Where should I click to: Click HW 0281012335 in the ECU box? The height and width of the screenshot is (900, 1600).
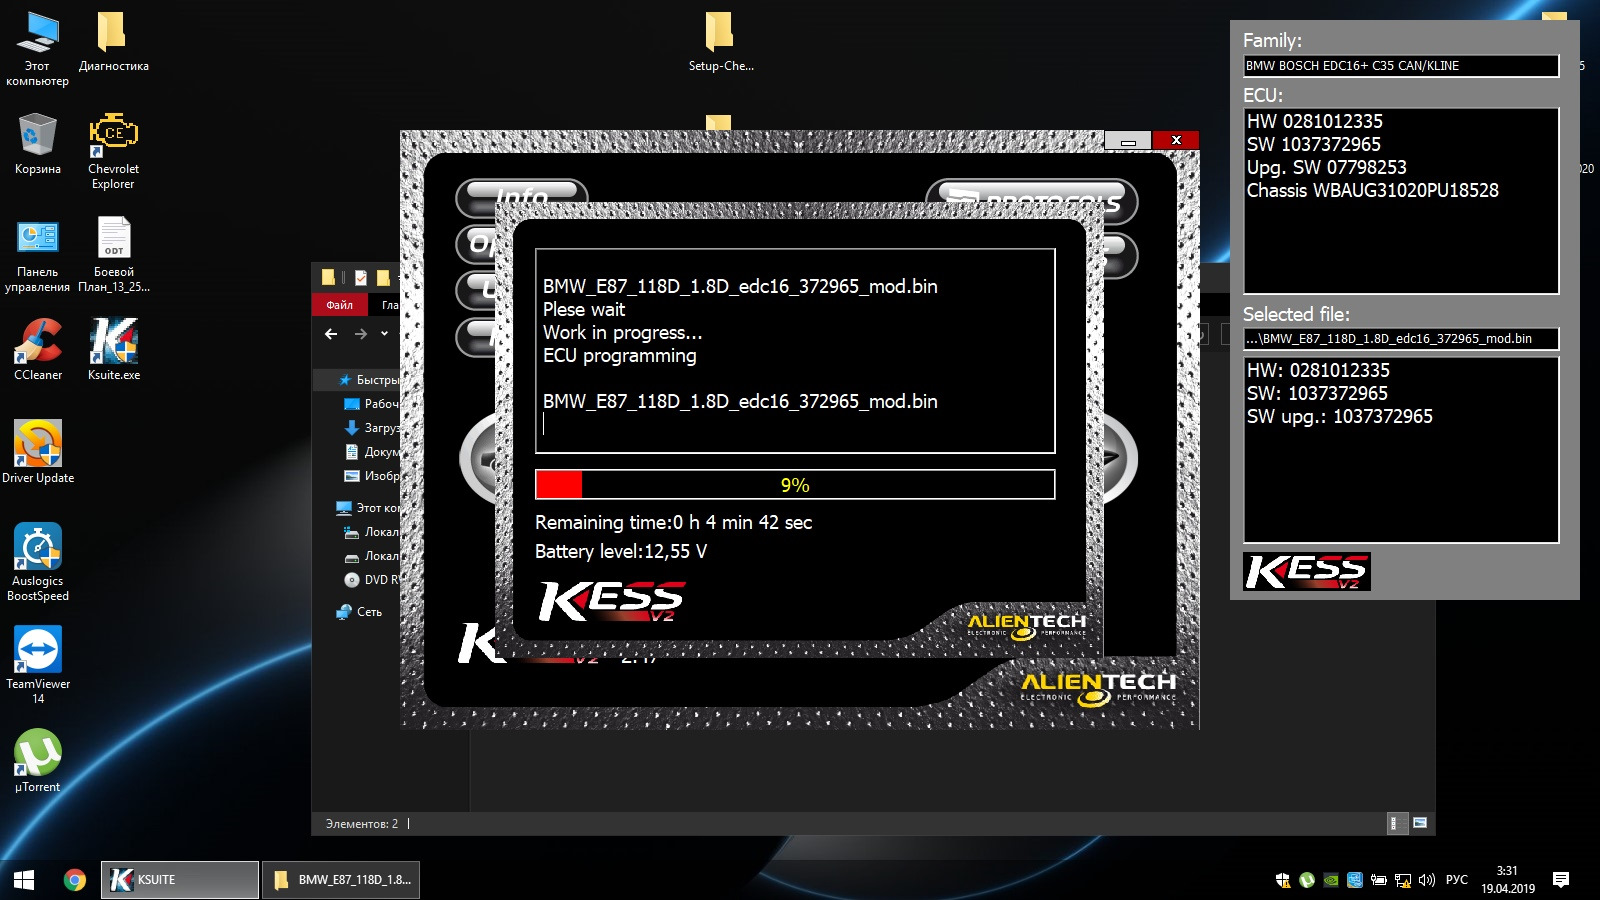pyautogui.click(x=1315, y=121)
